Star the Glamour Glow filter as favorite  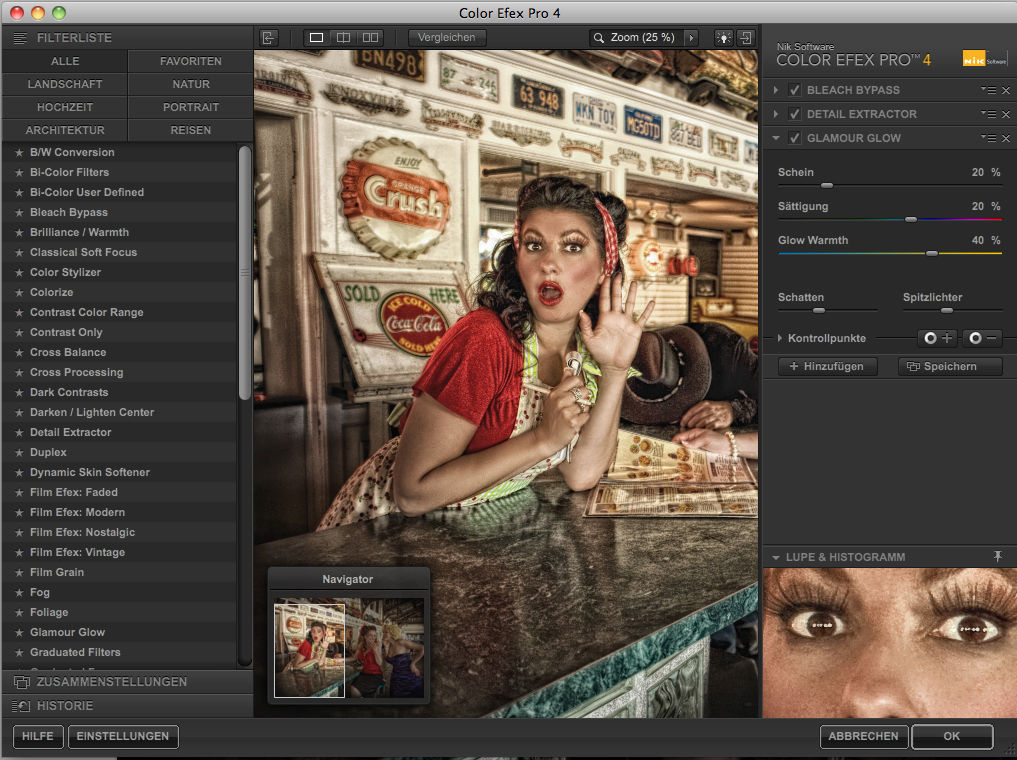tap(18, 632)
